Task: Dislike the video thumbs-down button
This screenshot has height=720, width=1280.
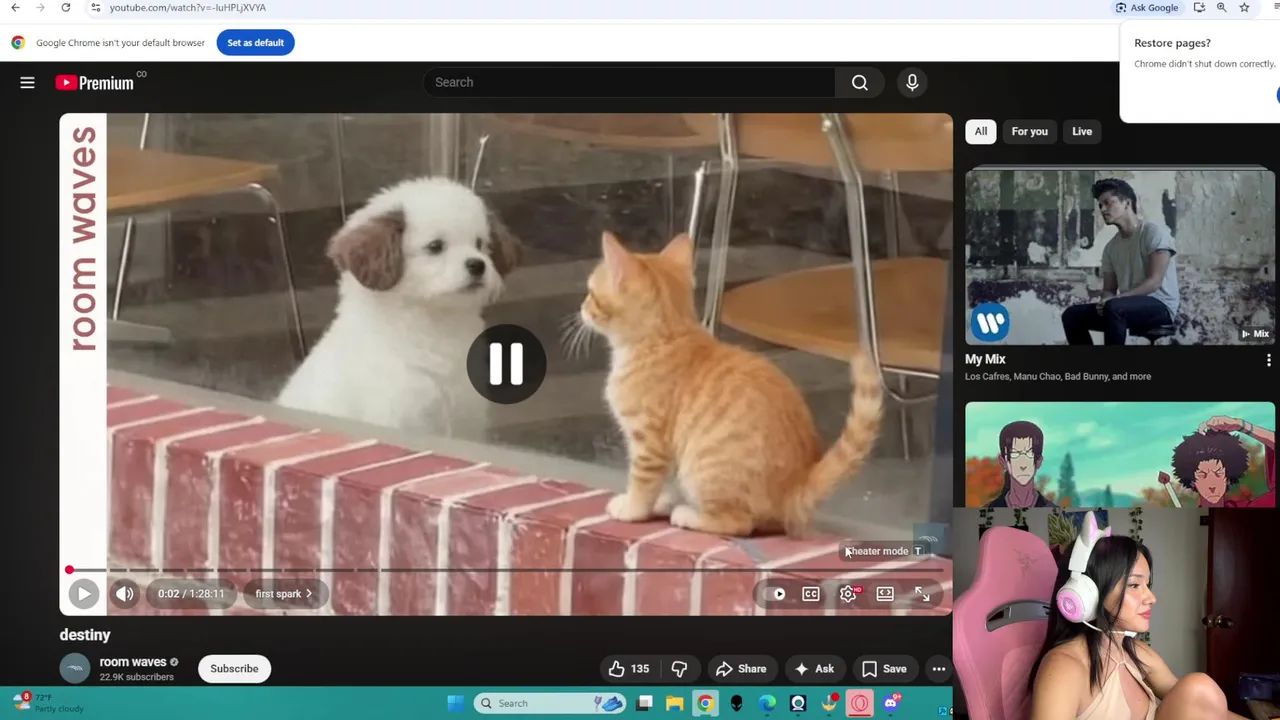Action: (679, 669)
